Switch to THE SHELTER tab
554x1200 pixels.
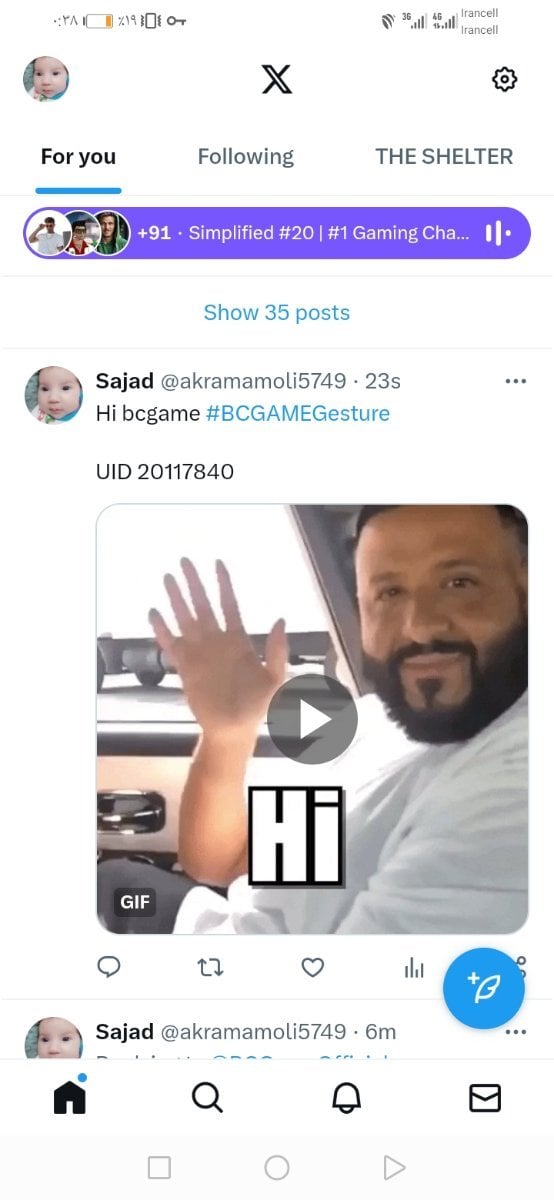[x=444, y=156]
